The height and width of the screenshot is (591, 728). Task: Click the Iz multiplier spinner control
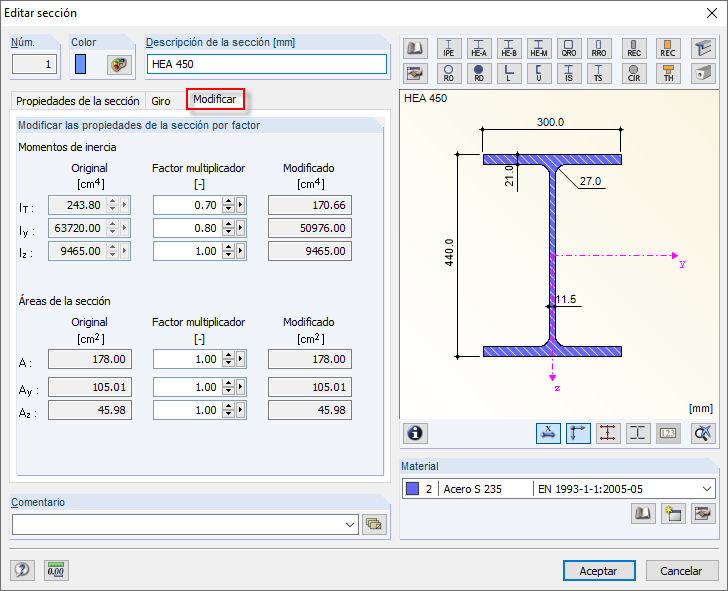coord(228,251)
